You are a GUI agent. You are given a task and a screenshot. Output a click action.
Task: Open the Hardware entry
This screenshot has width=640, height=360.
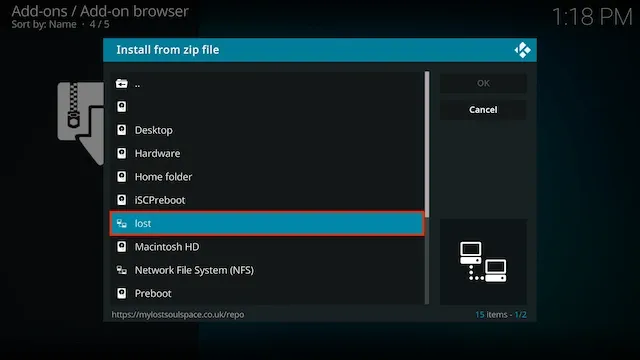[267, 153]
